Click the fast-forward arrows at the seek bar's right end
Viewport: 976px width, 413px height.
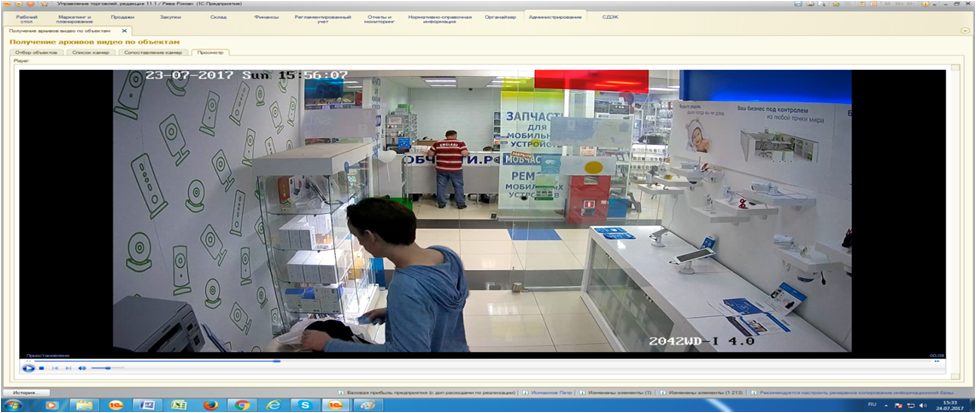click(937, 361)
